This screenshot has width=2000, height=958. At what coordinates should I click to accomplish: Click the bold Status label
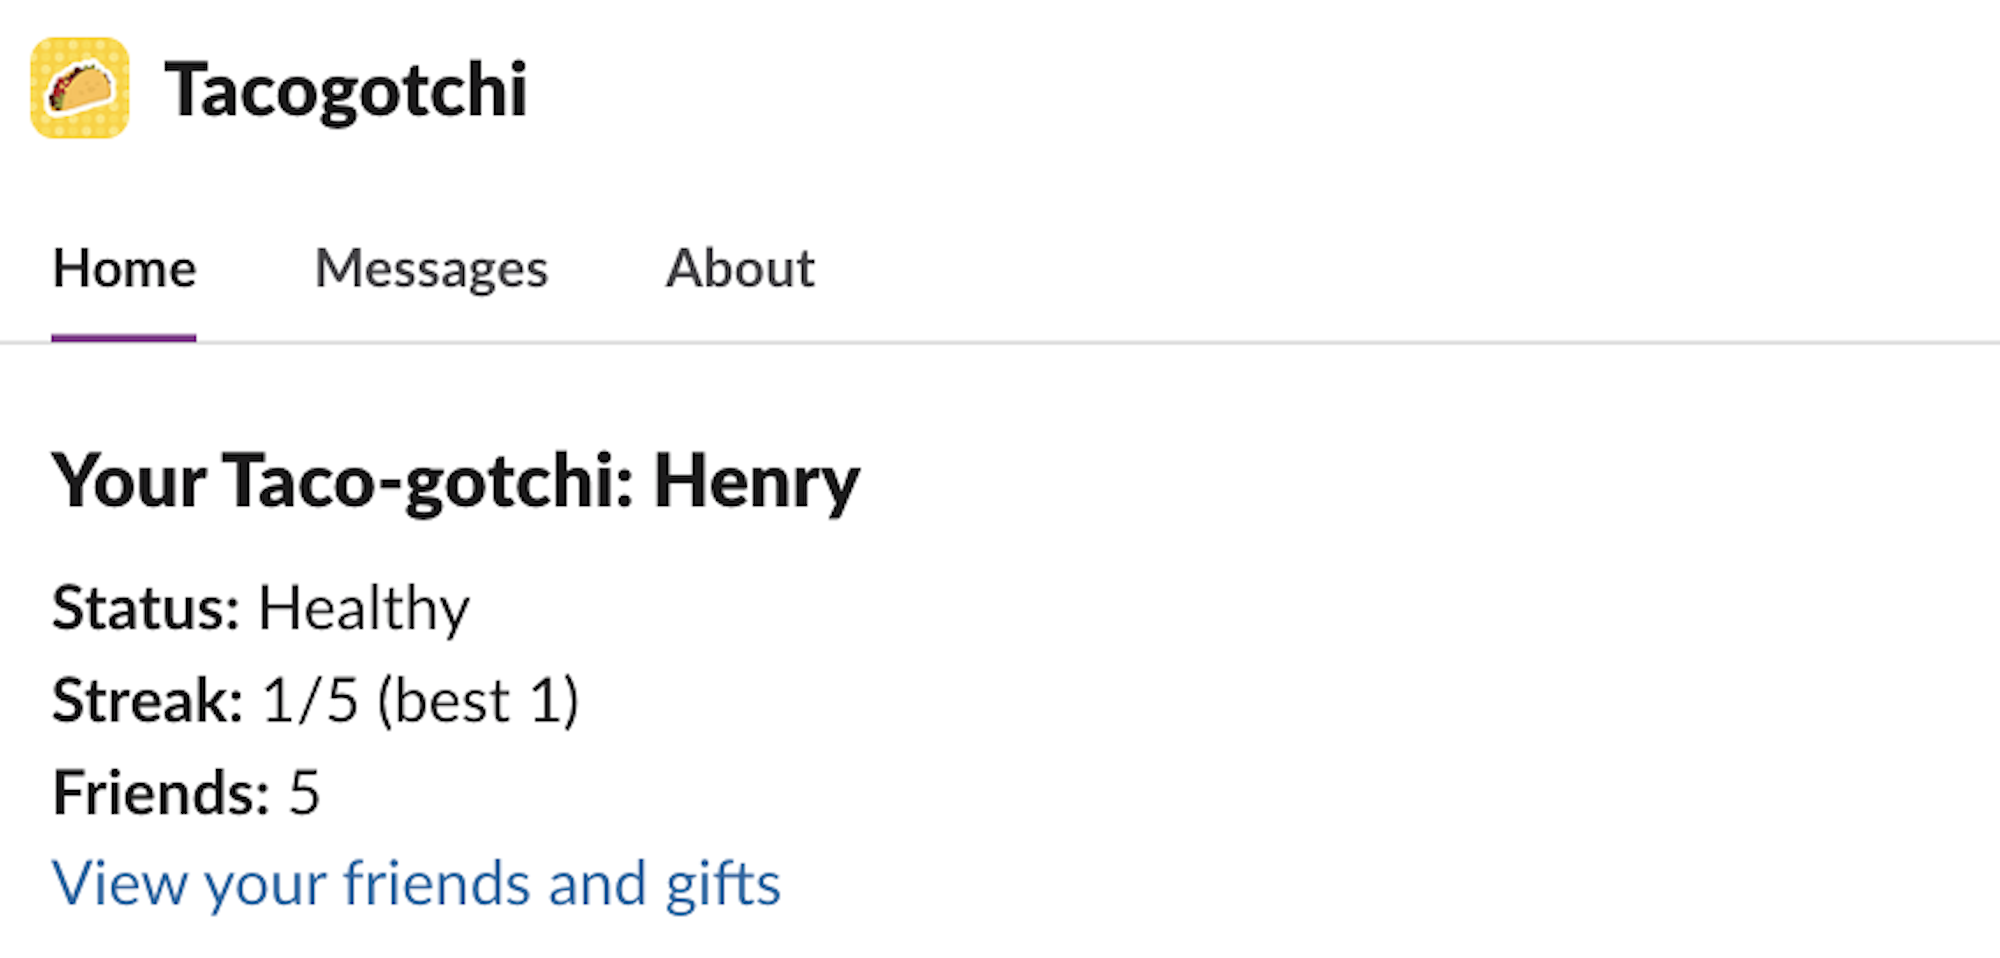tap(146, 608)
